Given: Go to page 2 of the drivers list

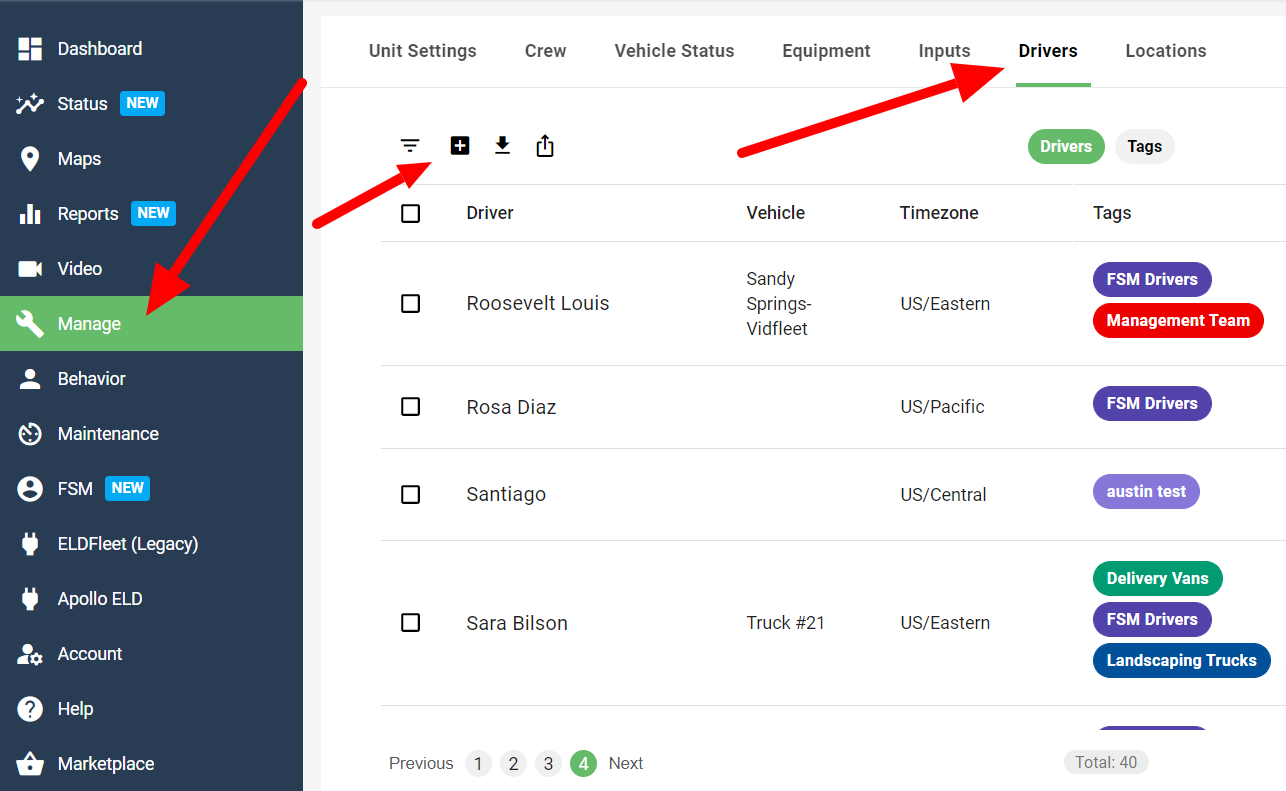Looking at the screenshot, I should tap(513, 763).
